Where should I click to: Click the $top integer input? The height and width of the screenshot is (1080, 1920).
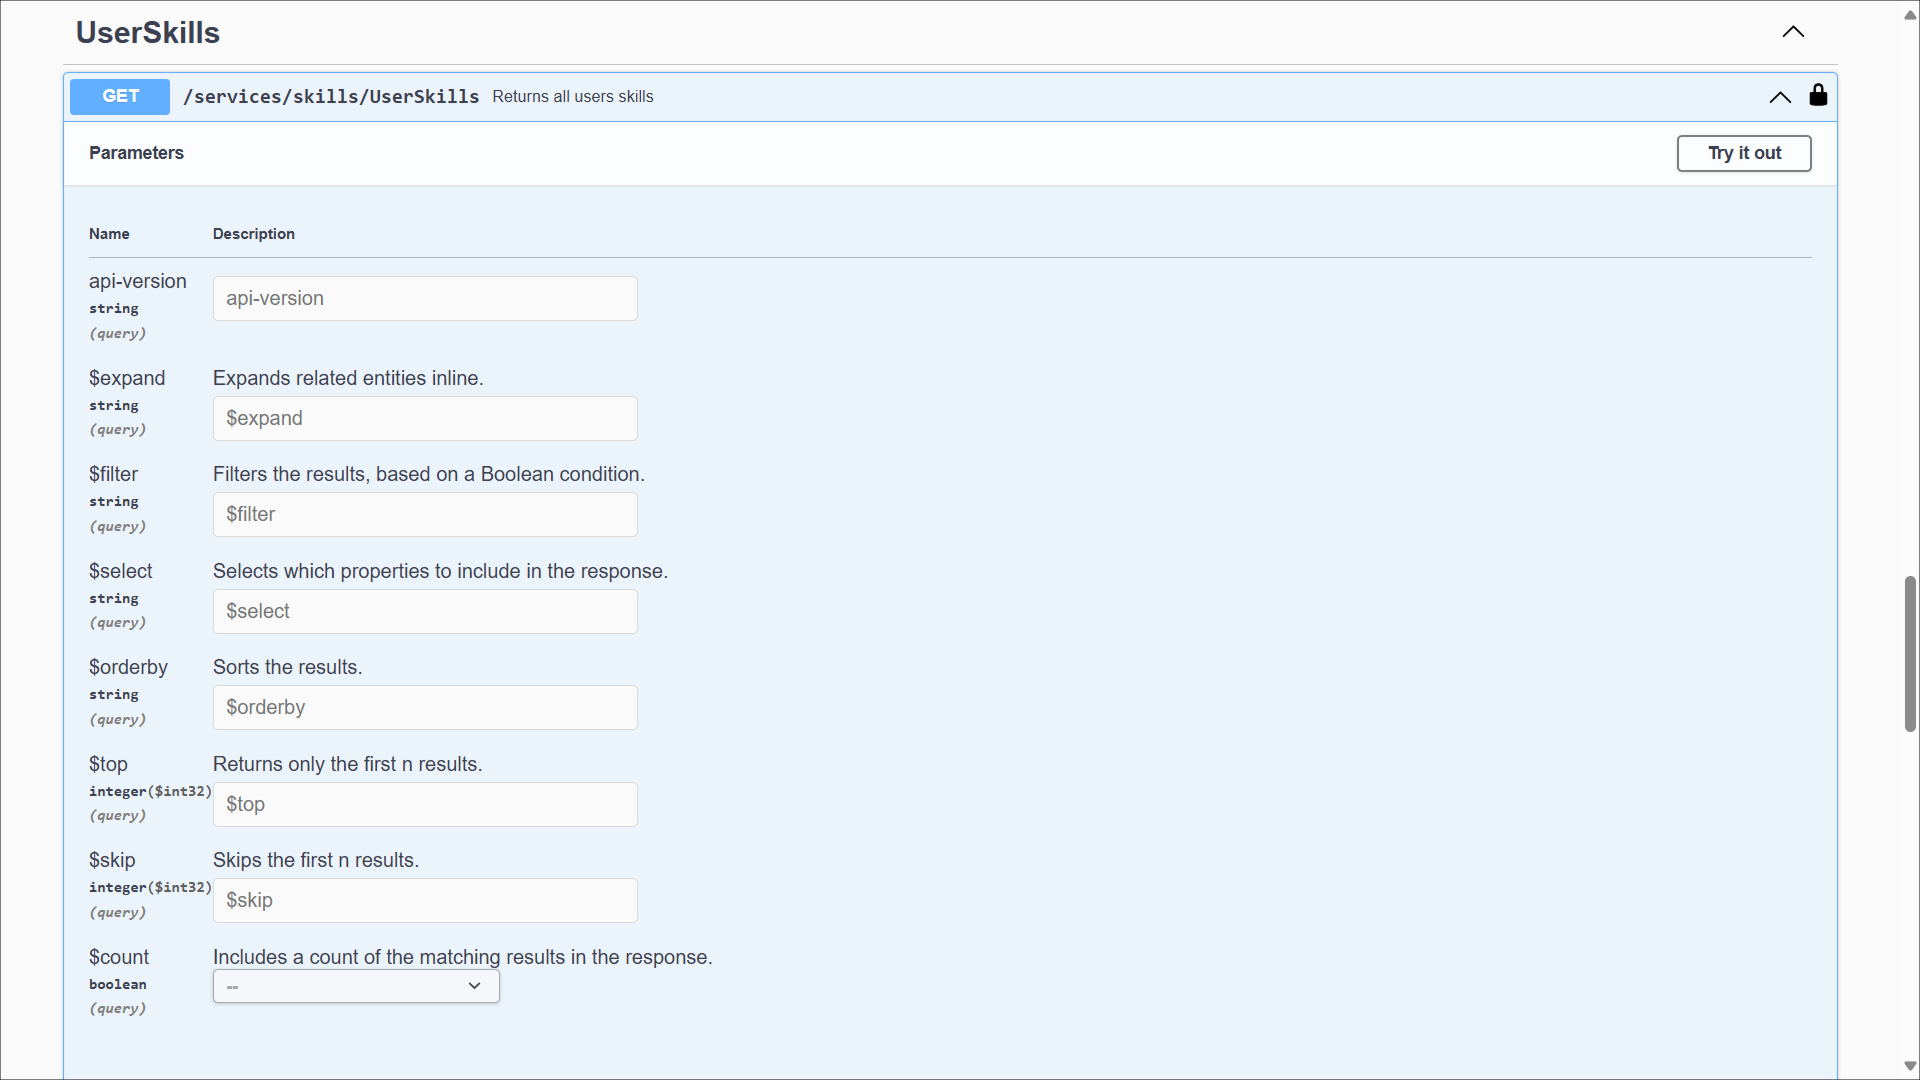425,805
